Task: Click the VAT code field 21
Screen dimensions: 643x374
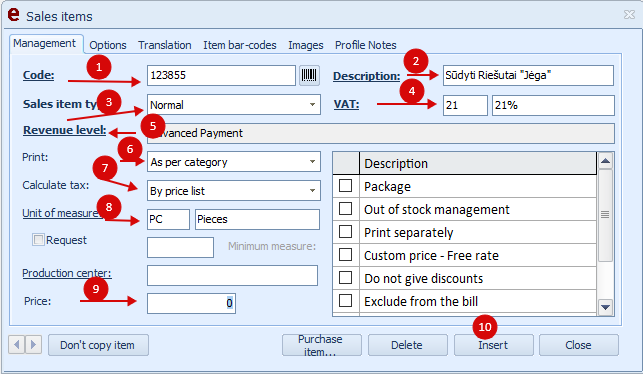Action: pyautogui.click(x=465, y=105)
